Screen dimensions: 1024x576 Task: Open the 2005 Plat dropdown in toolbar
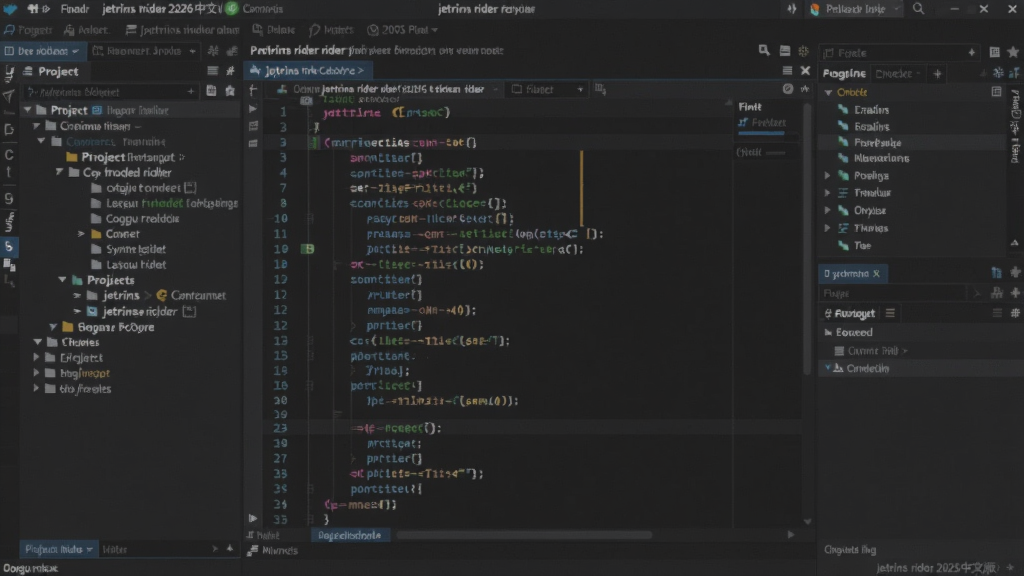pos(402,30)
